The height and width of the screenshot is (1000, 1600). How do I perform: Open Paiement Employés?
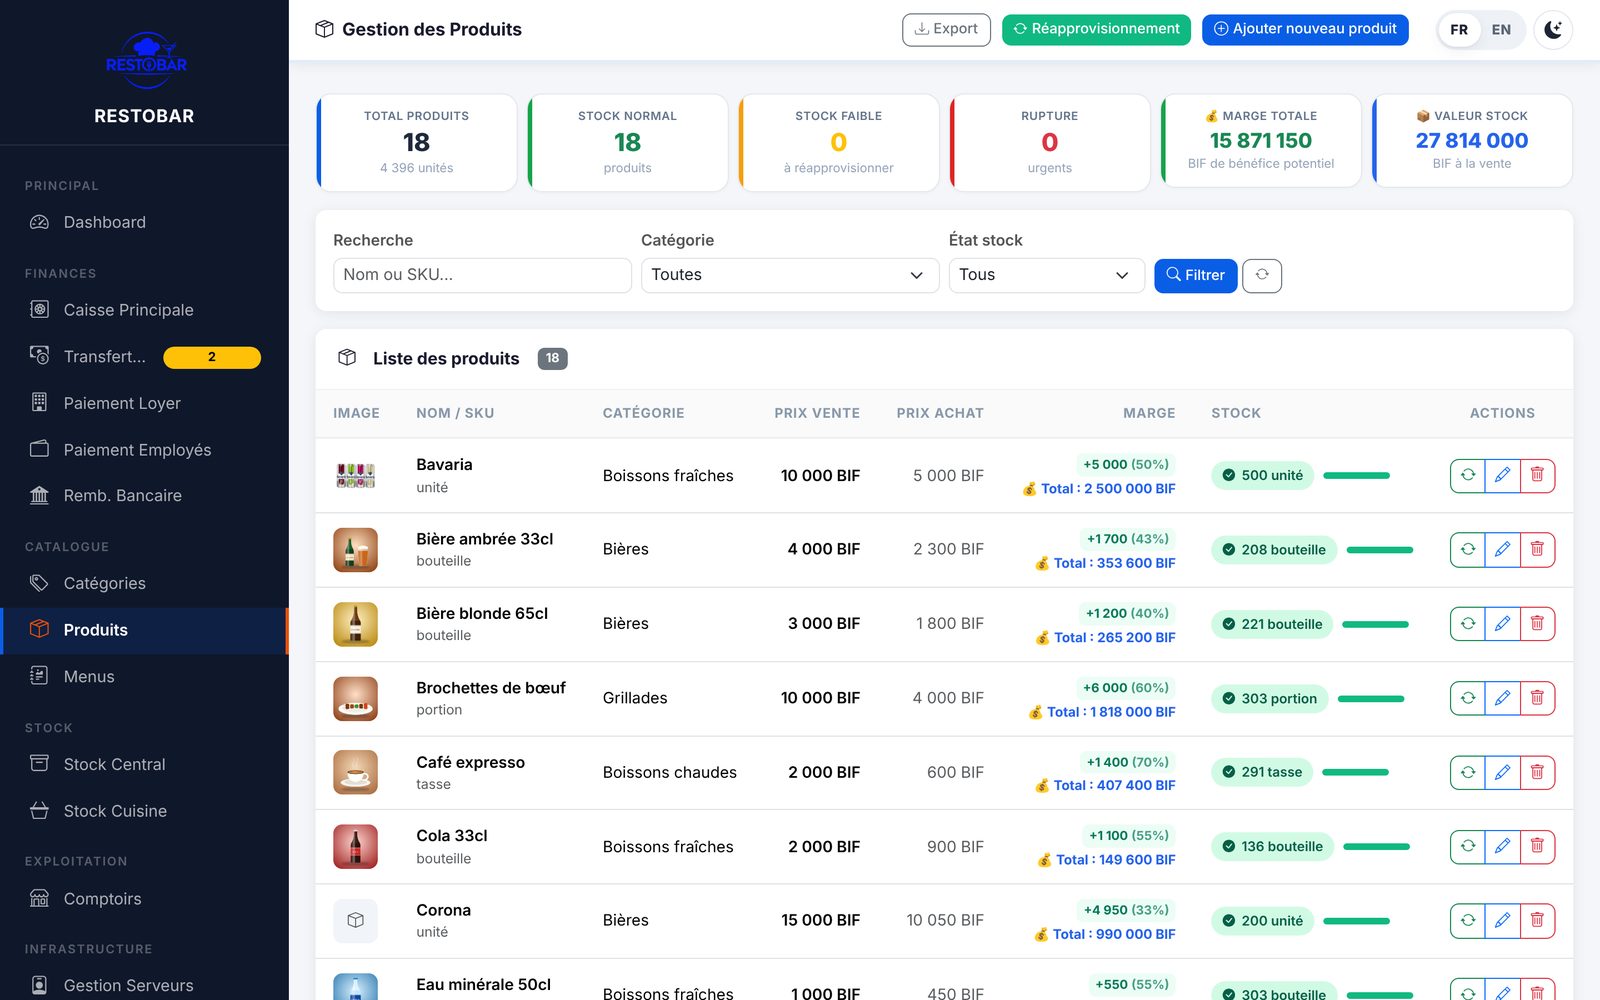(144, 450)
